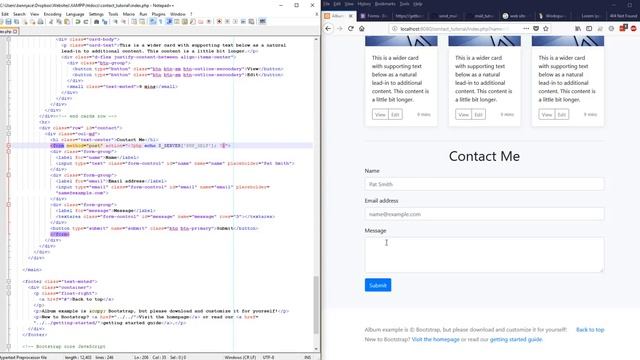Screen dimensions: 640x360
Task: Click the last icon in Notepad++ toolbar
Action: (x=262, y=21)
